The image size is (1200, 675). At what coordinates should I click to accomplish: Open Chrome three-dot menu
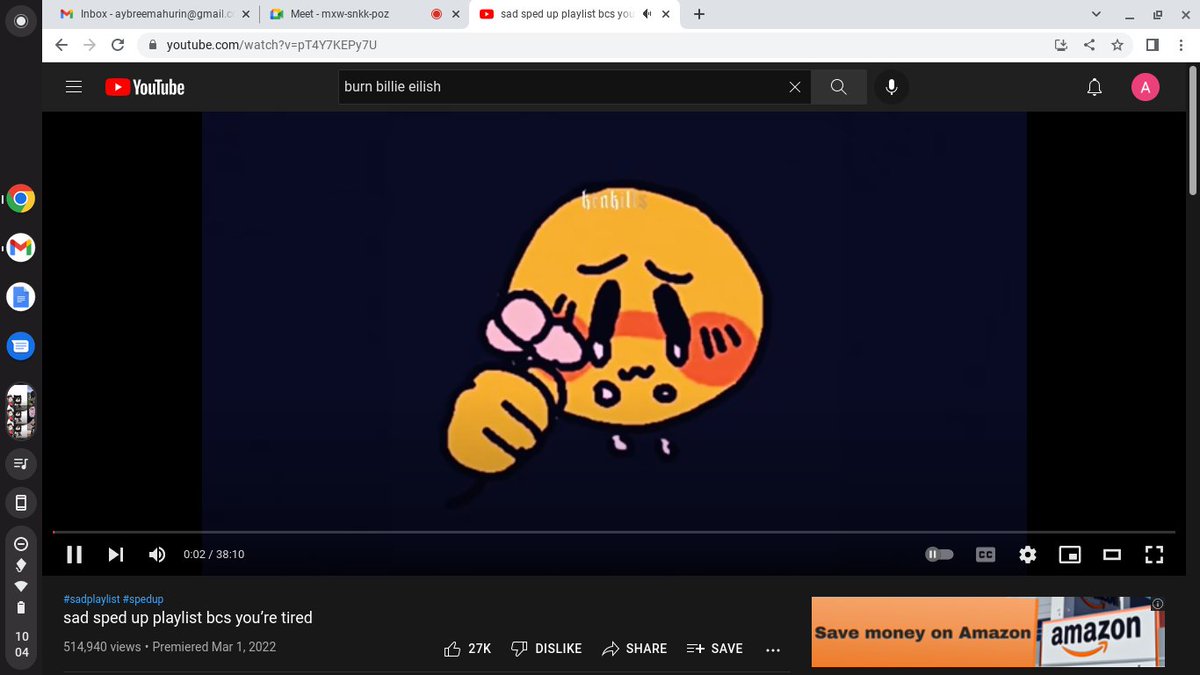pyautogui.click(x=1181, y=45)
